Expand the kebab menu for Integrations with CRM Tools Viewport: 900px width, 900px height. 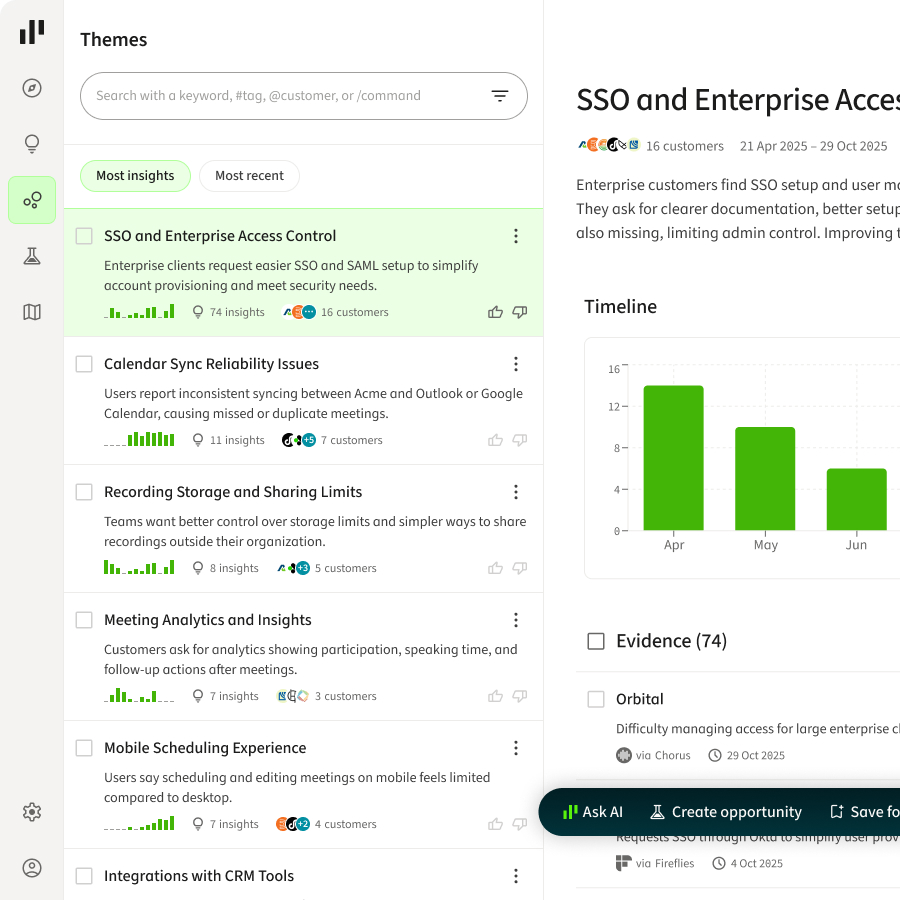point(516,876)
